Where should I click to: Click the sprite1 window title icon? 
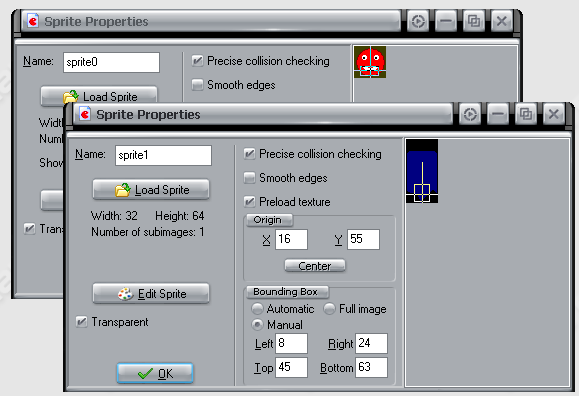[x=85, y=114]
